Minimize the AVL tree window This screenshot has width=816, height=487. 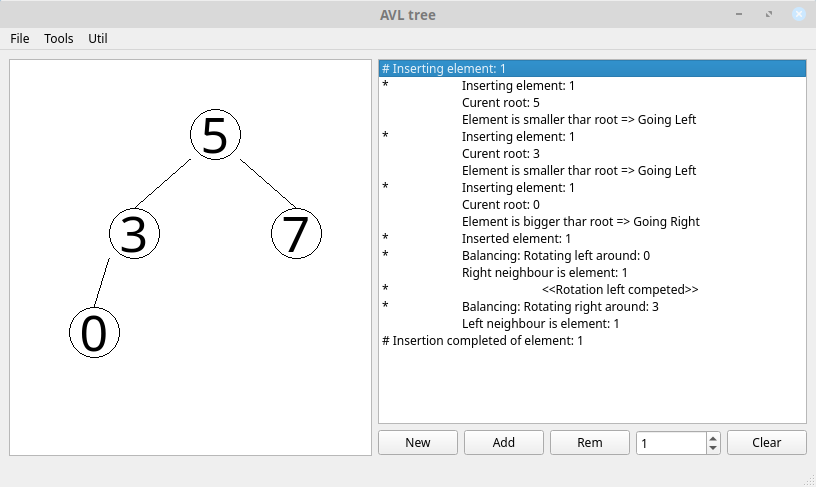tap(738, 14)
